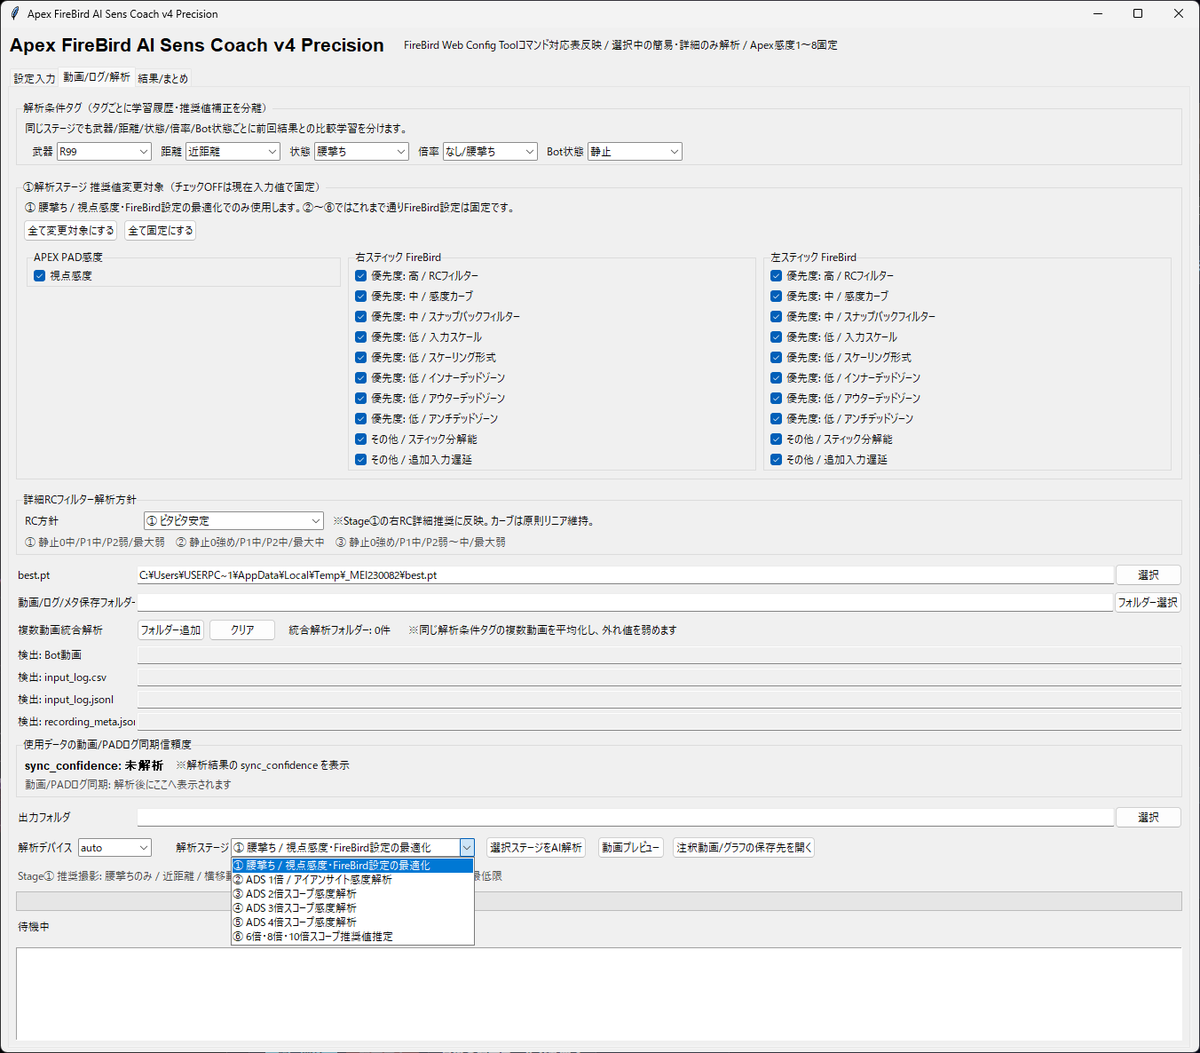Click the analysis progress bar
The width and height of the screenshot is (1200, 1053).
(x=599, y=901)
